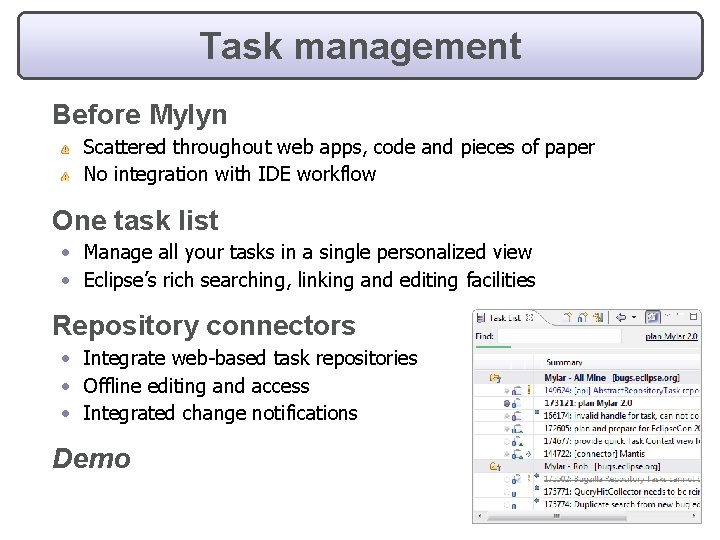Click into the Find text field
The width and height of the screenshot is (720, 540).
coord(559,336)
